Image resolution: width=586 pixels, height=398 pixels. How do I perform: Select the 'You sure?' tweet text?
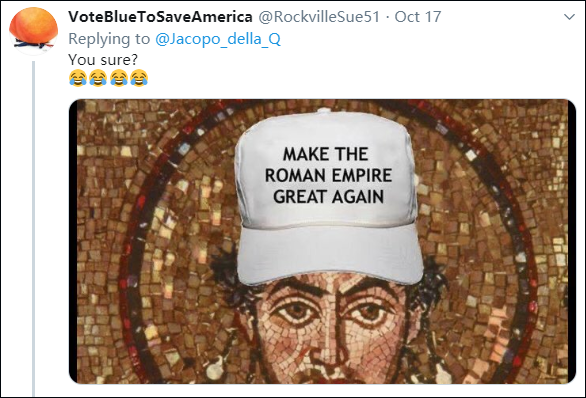tap(103, 59)
